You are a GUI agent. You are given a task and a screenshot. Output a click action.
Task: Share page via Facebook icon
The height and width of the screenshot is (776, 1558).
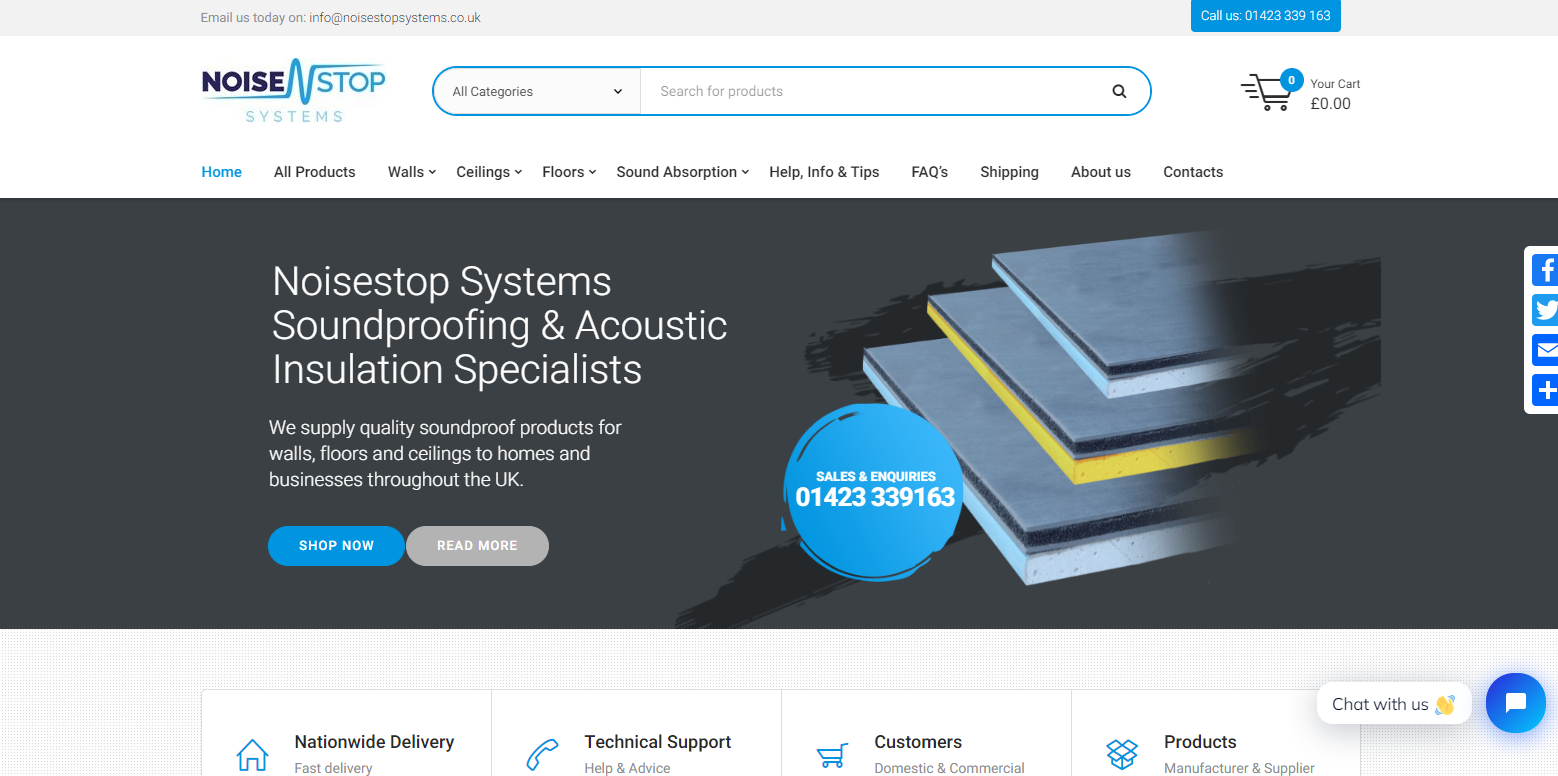tap(1545, 270)
